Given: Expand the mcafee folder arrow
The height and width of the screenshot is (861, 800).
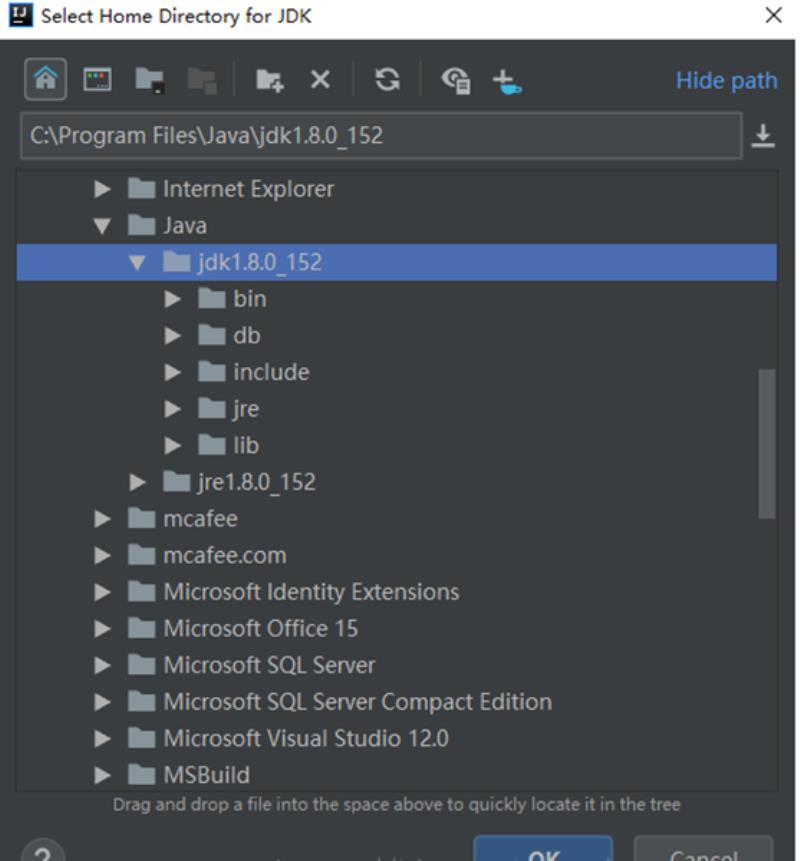Looking at the screenshot, I should click(x=102, y=519).
